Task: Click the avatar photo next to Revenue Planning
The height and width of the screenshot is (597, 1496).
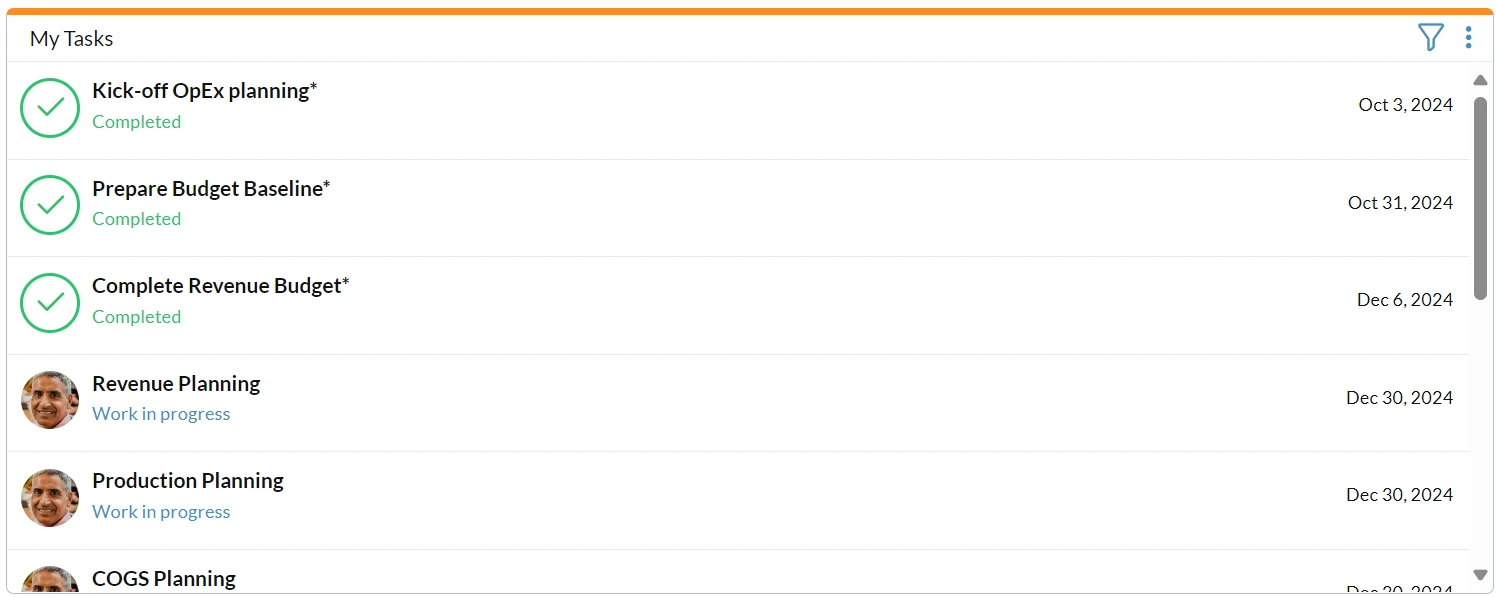Action: coord(50,400)
